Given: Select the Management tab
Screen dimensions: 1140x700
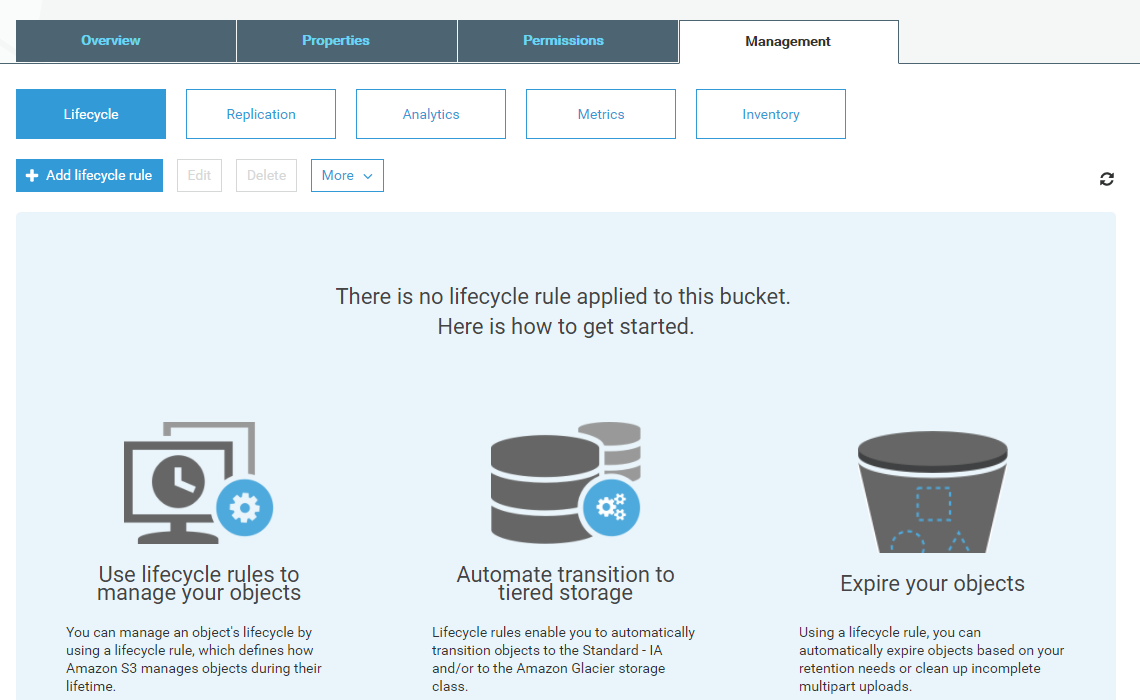Looking at the screenshot, I should click(x=788, y=42).
